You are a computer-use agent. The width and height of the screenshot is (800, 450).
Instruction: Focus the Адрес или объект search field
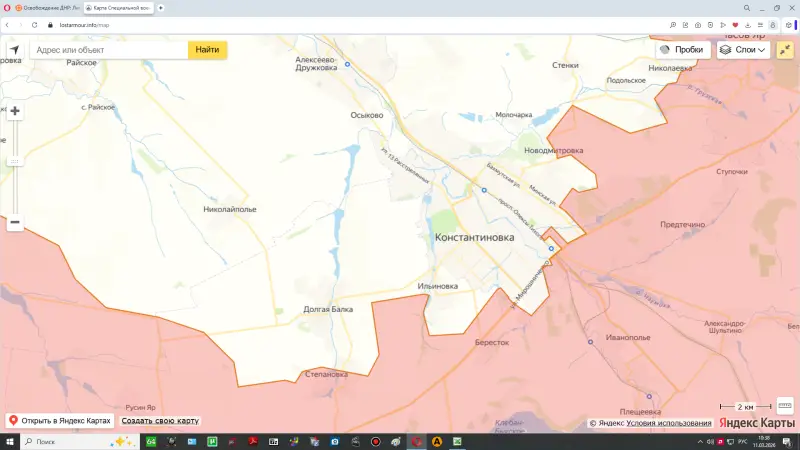(x=108, y=49)
